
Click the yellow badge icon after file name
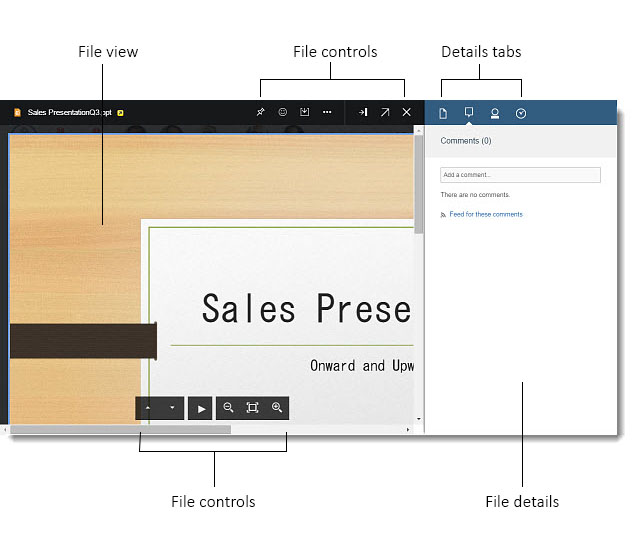[120, 113]
